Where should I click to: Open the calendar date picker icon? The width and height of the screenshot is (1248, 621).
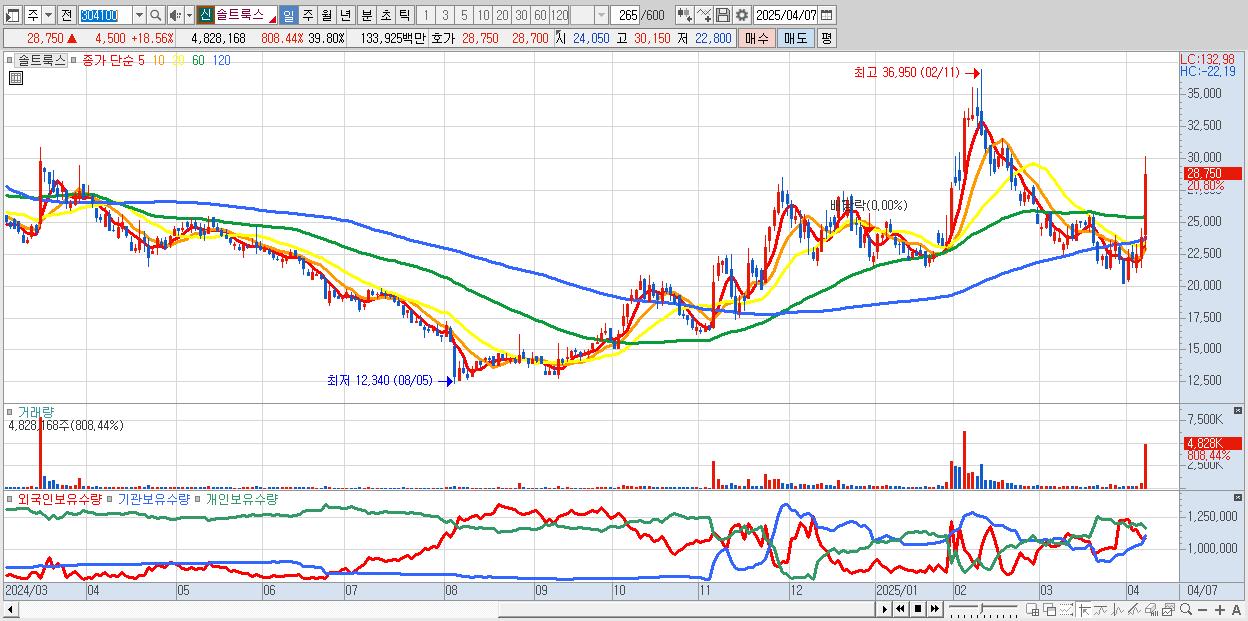tap(826, 15)
